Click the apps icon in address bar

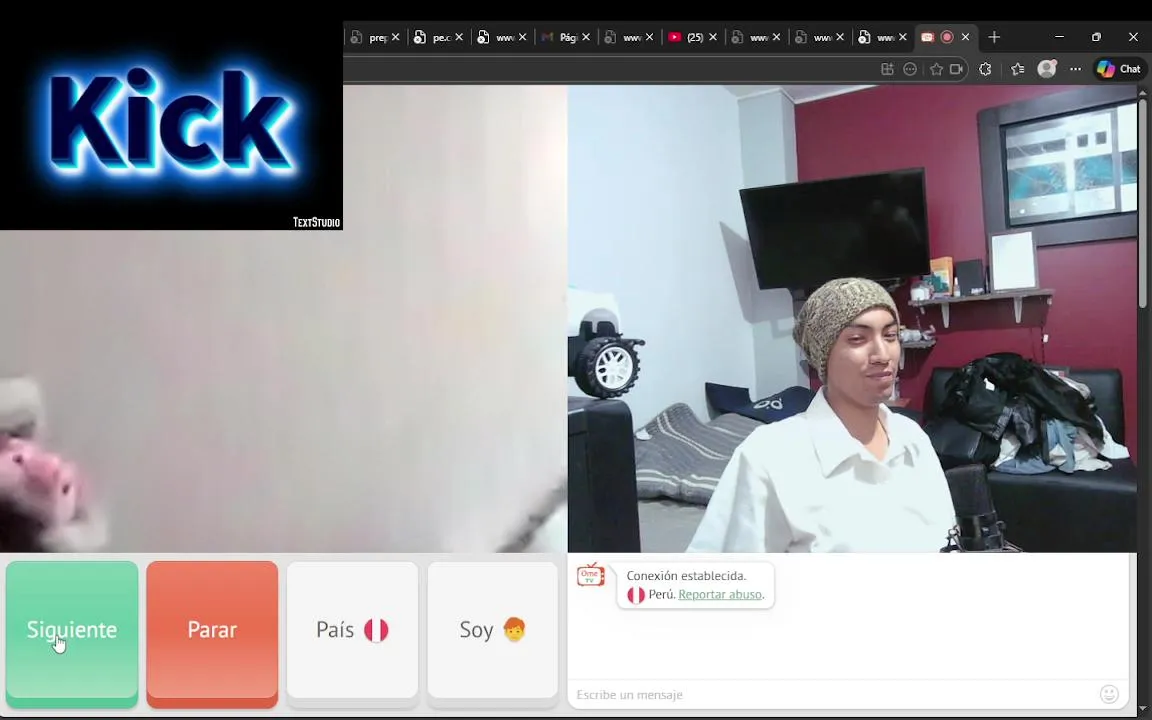(x=887, y=69)
